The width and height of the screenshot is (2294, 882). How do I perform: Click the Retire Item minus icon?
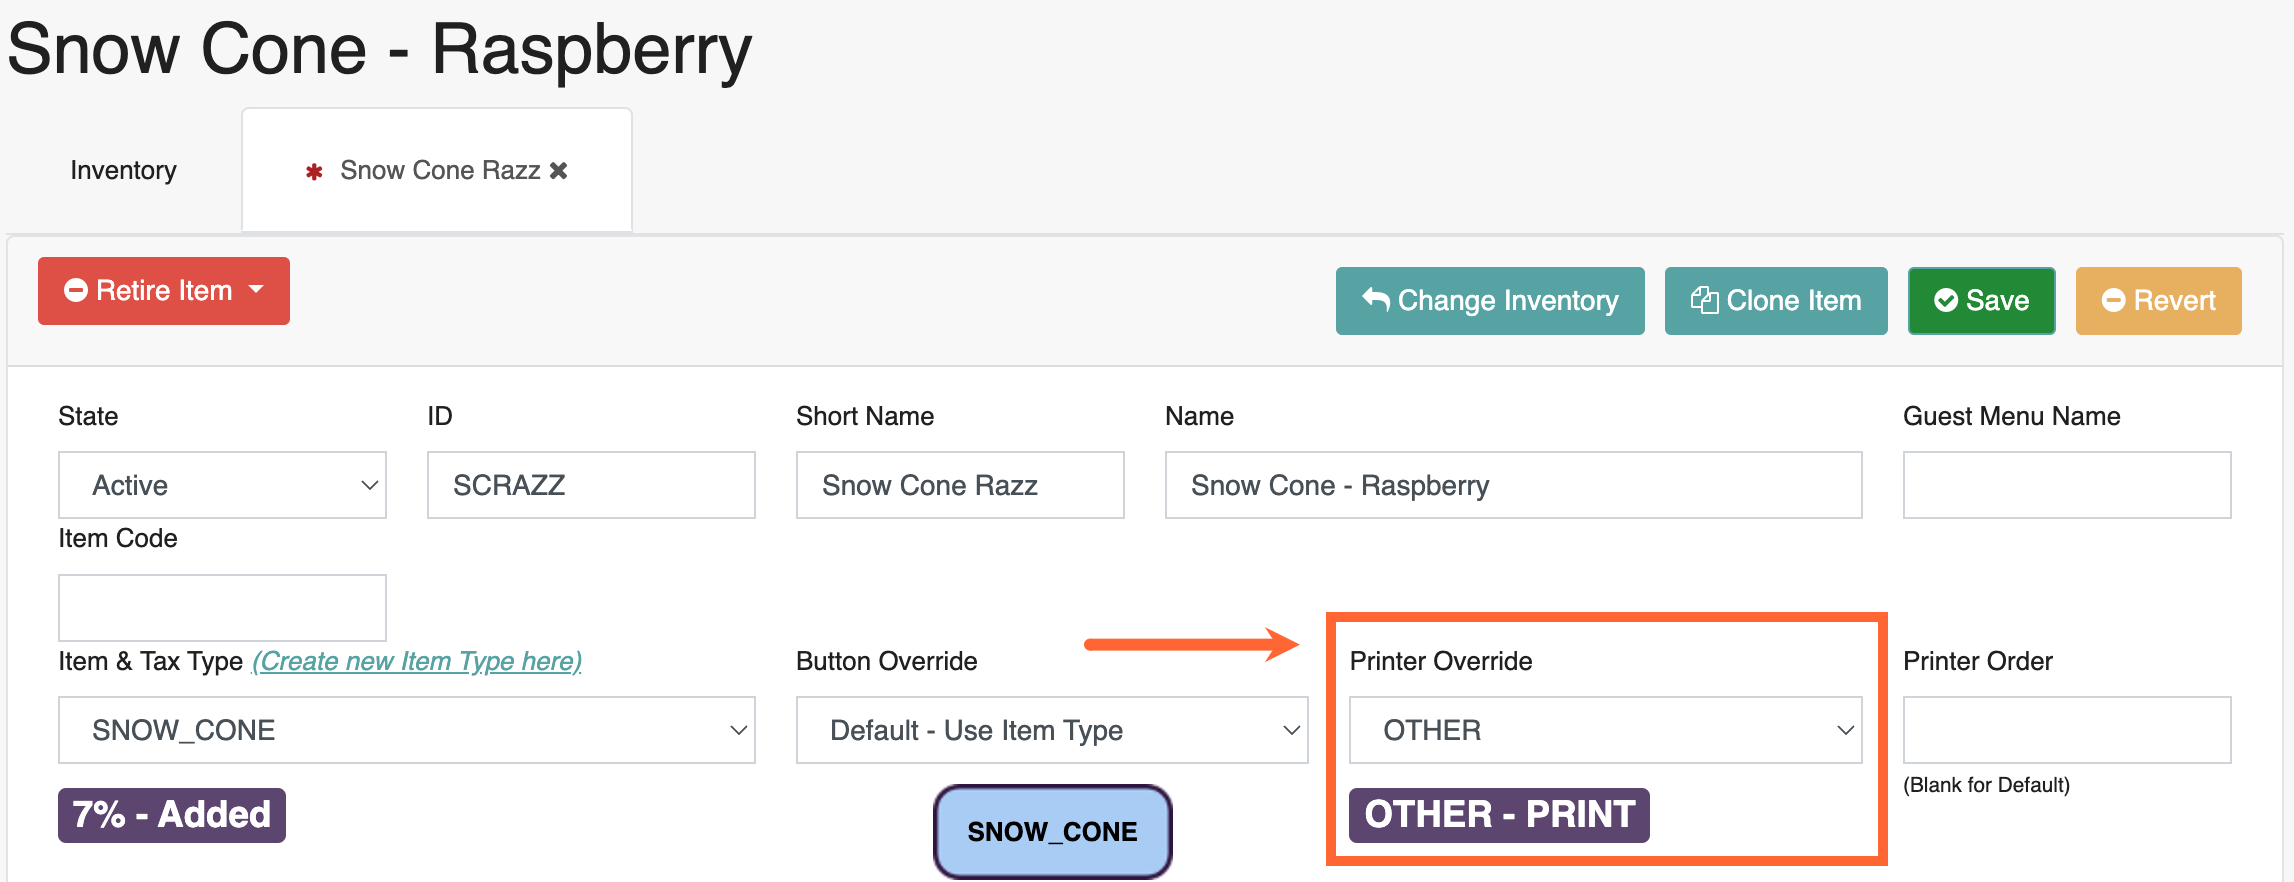pyautogui.click(x=76, y=290)
